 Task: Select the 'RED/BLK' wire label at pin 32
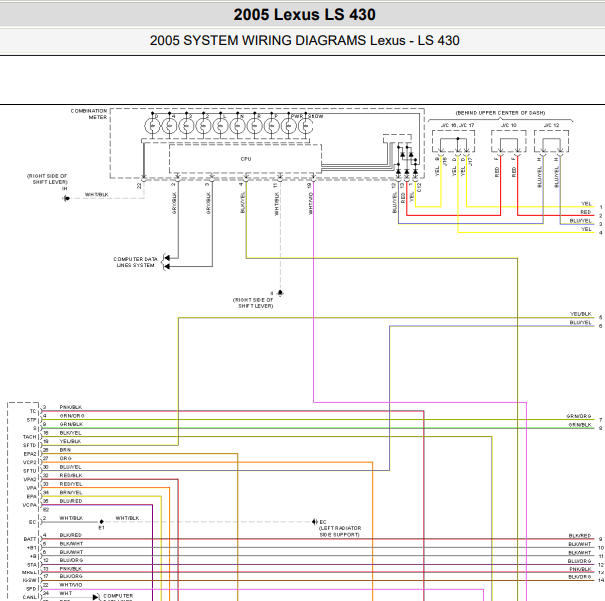(71, 475)
